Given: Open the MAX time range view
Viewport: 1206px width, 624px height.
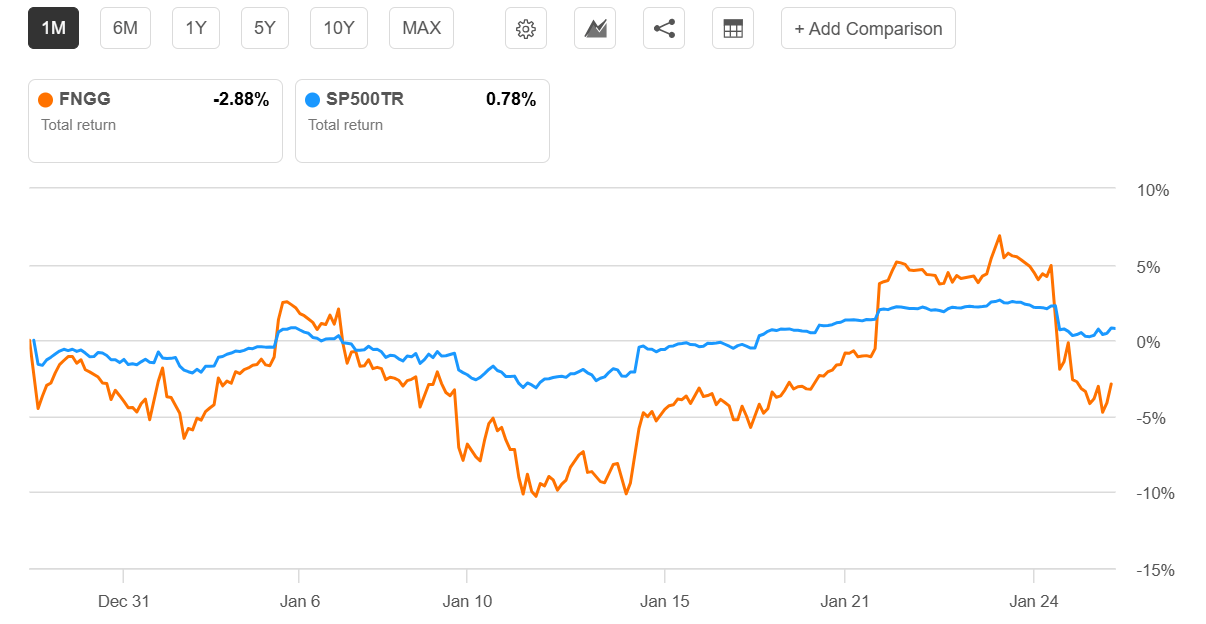Looking at the screenshot, I should pos(420,28).
